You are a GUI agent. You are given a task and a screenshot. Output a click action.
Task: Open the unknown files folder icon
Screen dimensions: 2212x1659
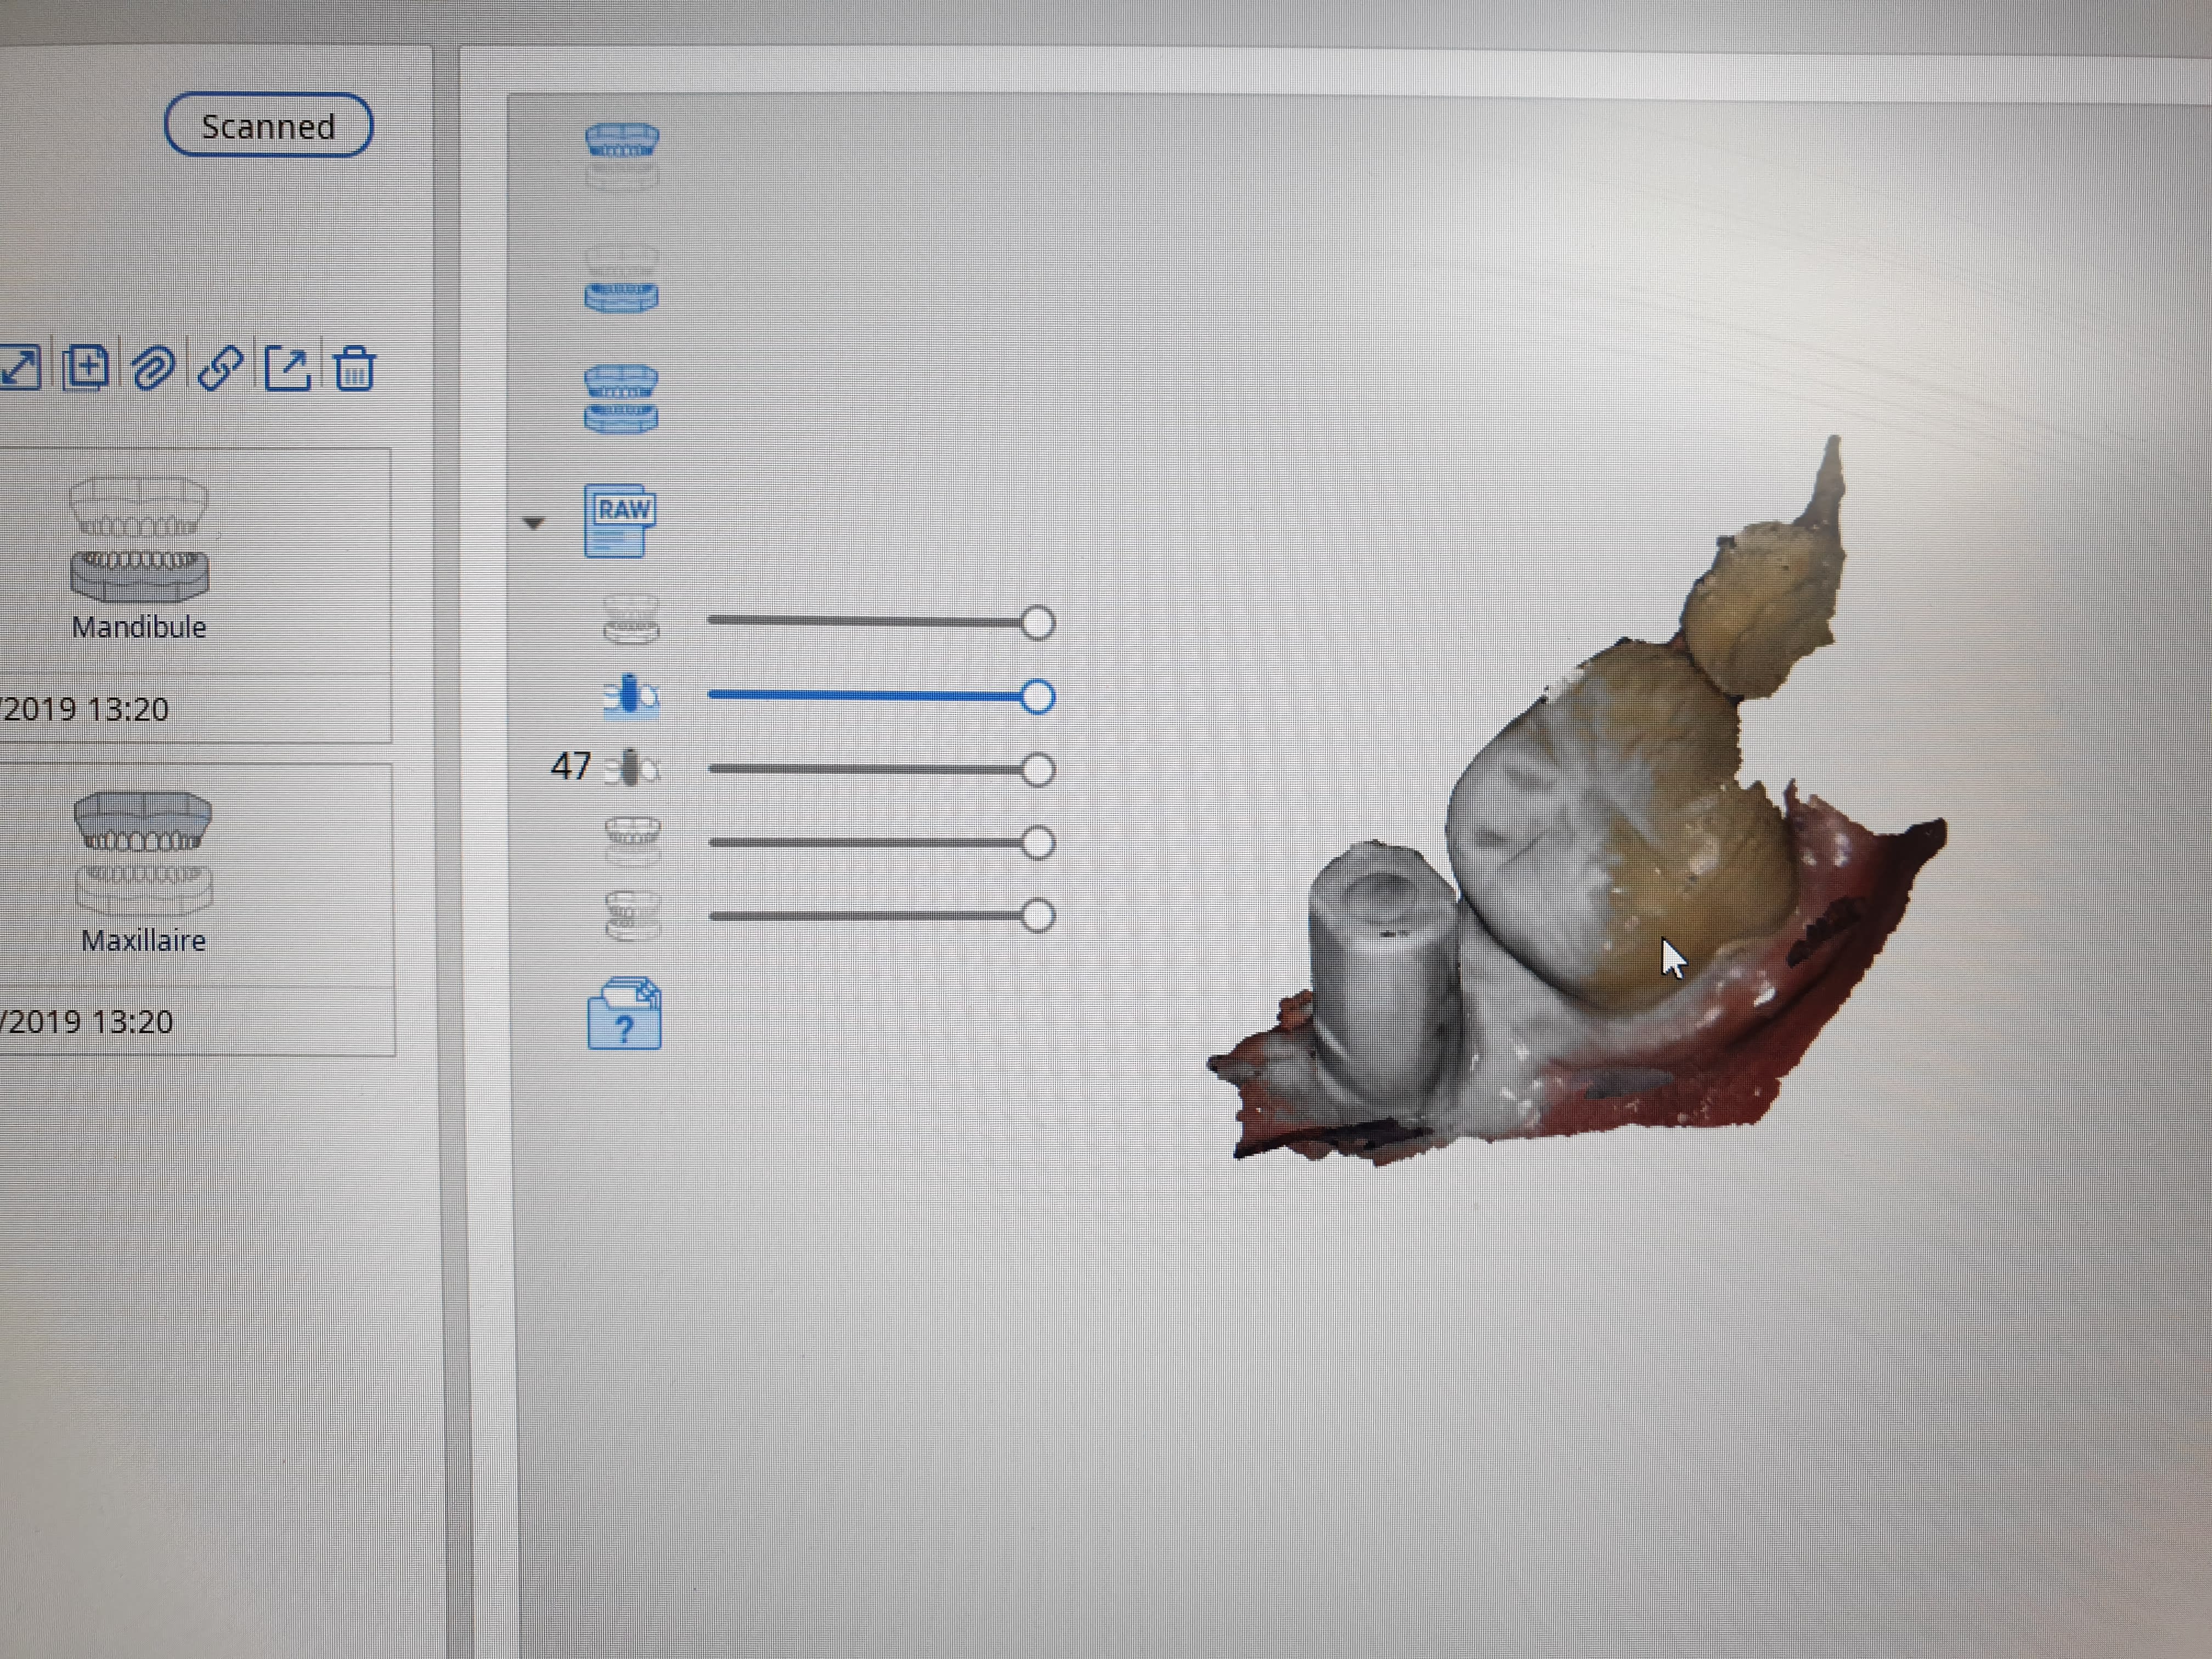pos(624,1014)
